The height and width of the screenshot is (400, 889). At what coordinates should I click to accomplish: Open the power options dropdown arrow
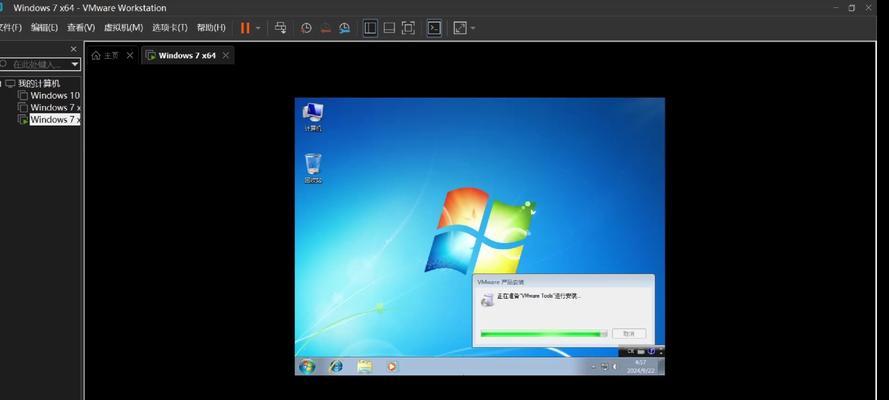[259, 28]
